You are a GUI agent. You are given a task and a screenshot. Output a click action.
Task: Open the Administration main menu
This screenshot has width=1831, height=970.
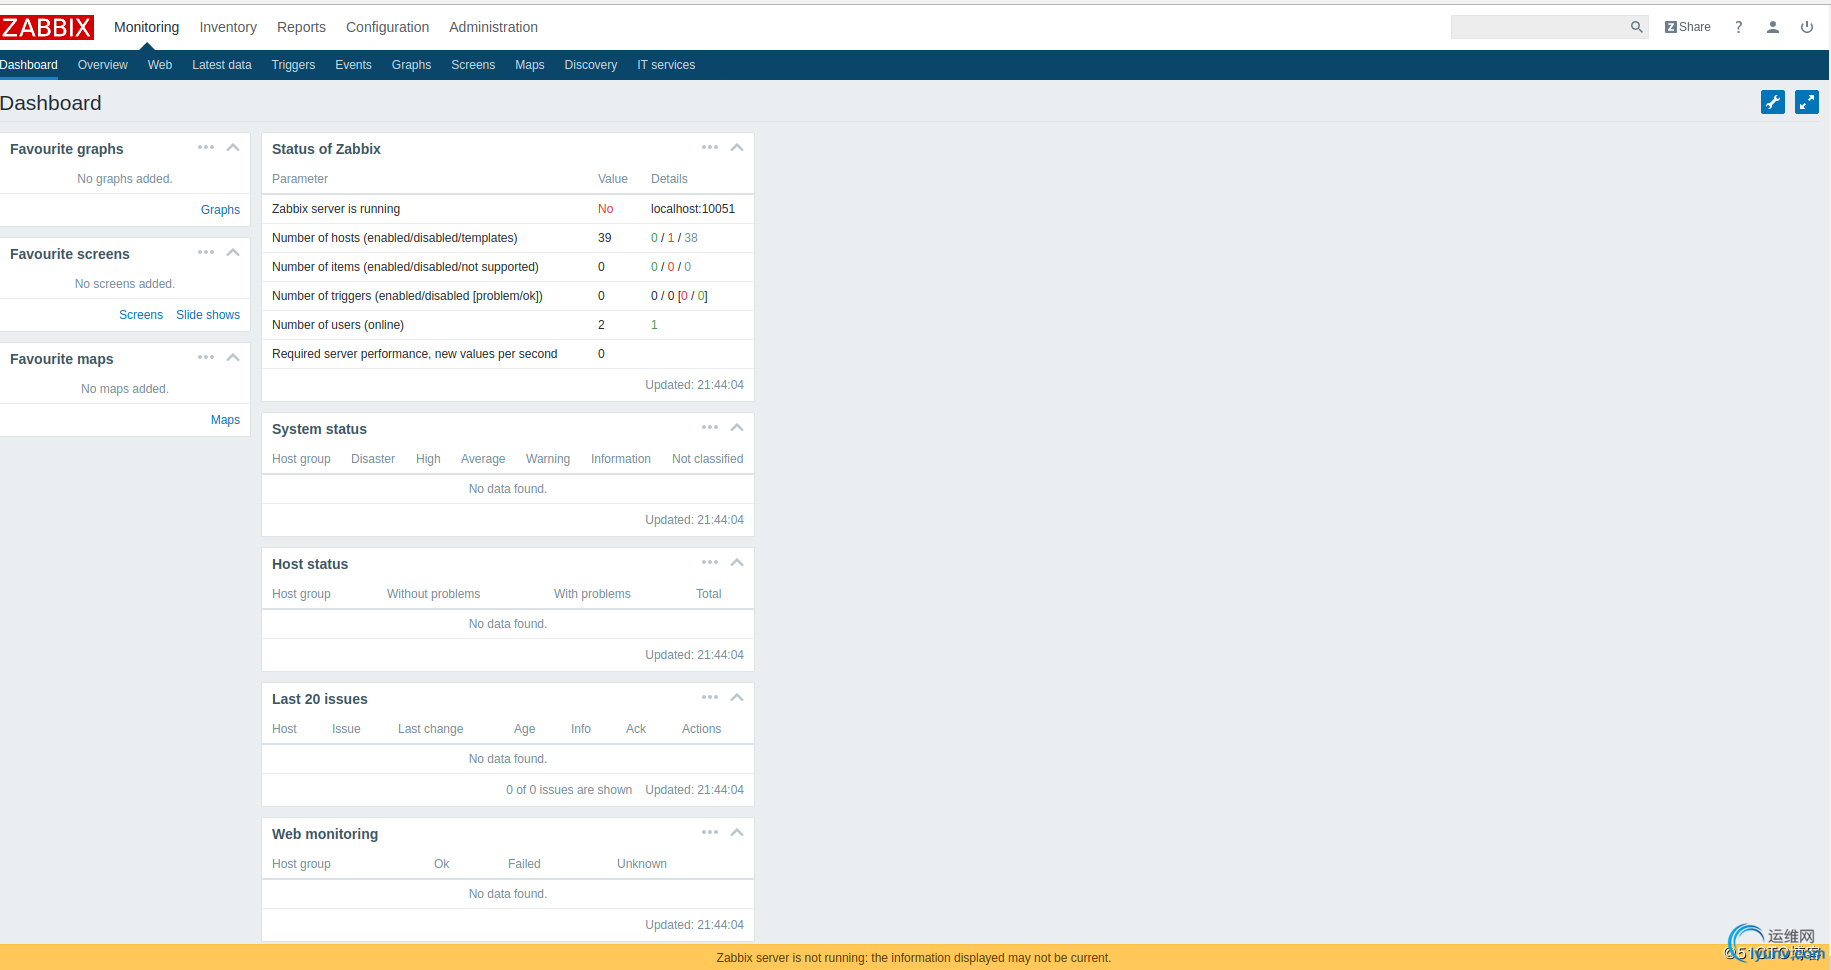click(493, 27)
